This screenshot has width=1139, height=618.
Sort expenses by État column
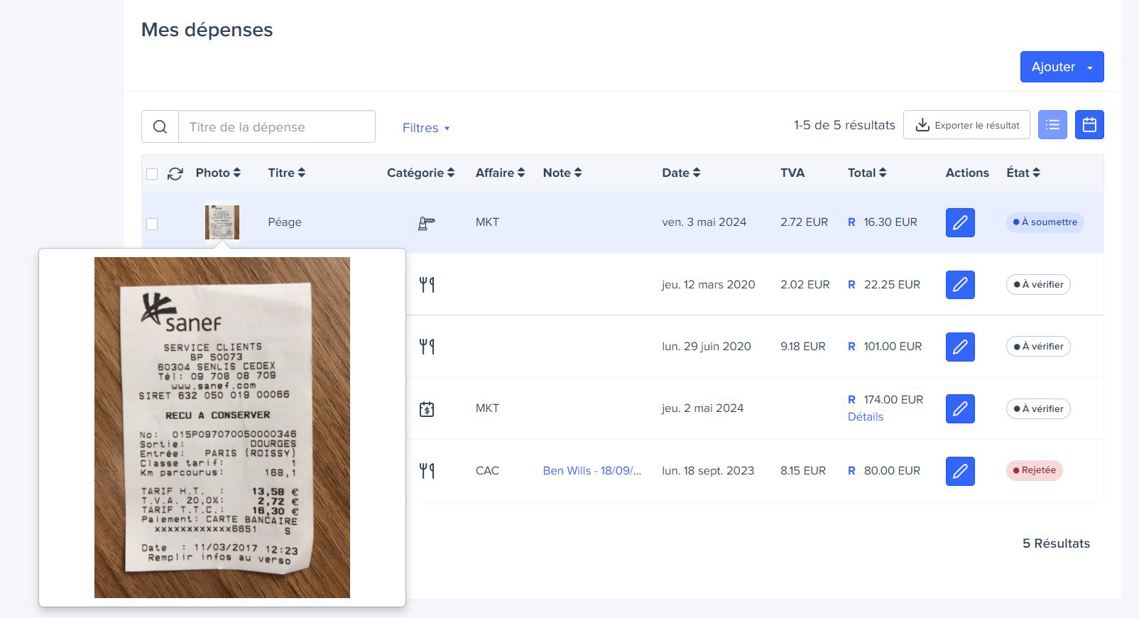coord(1023,173)
